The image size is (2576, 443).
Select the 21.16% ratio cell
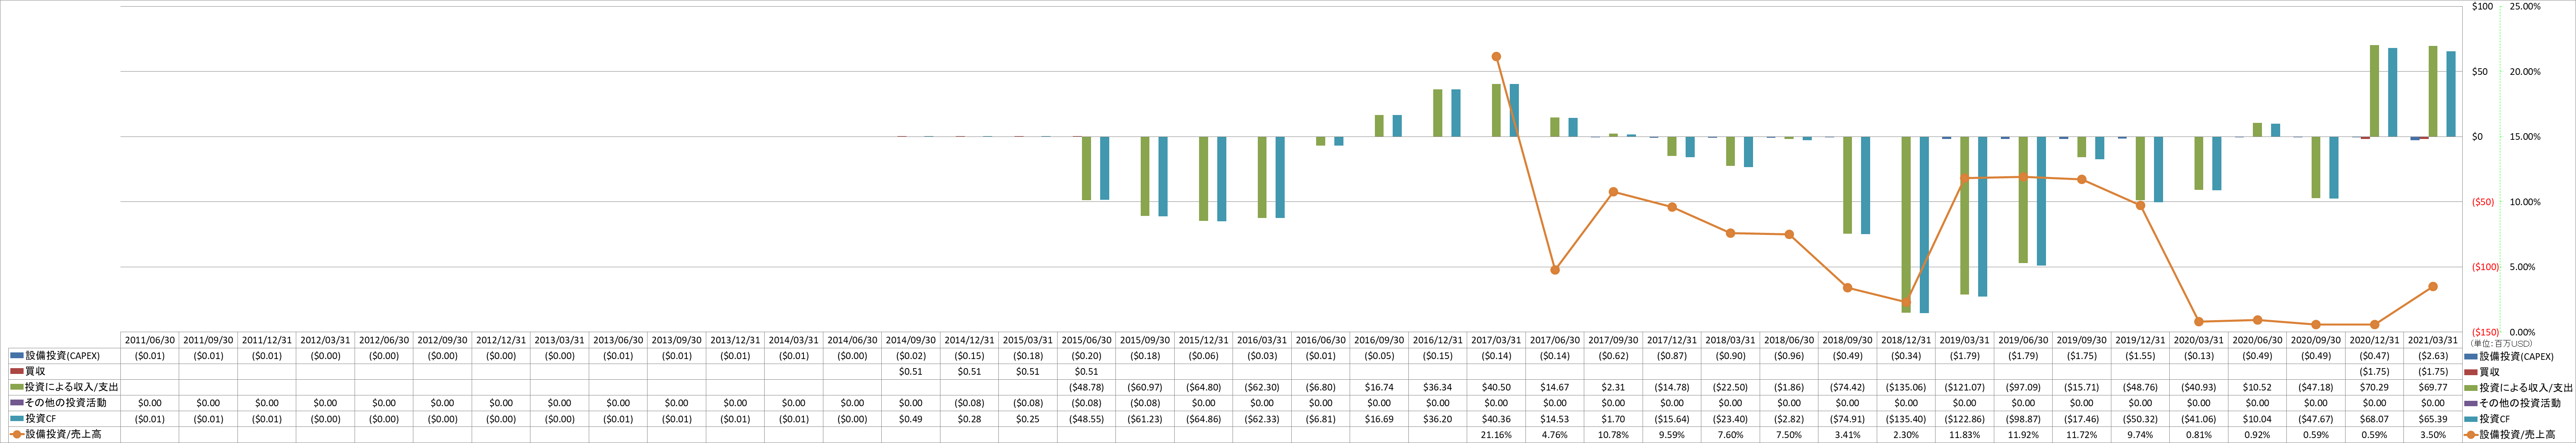click(1496, 435)
